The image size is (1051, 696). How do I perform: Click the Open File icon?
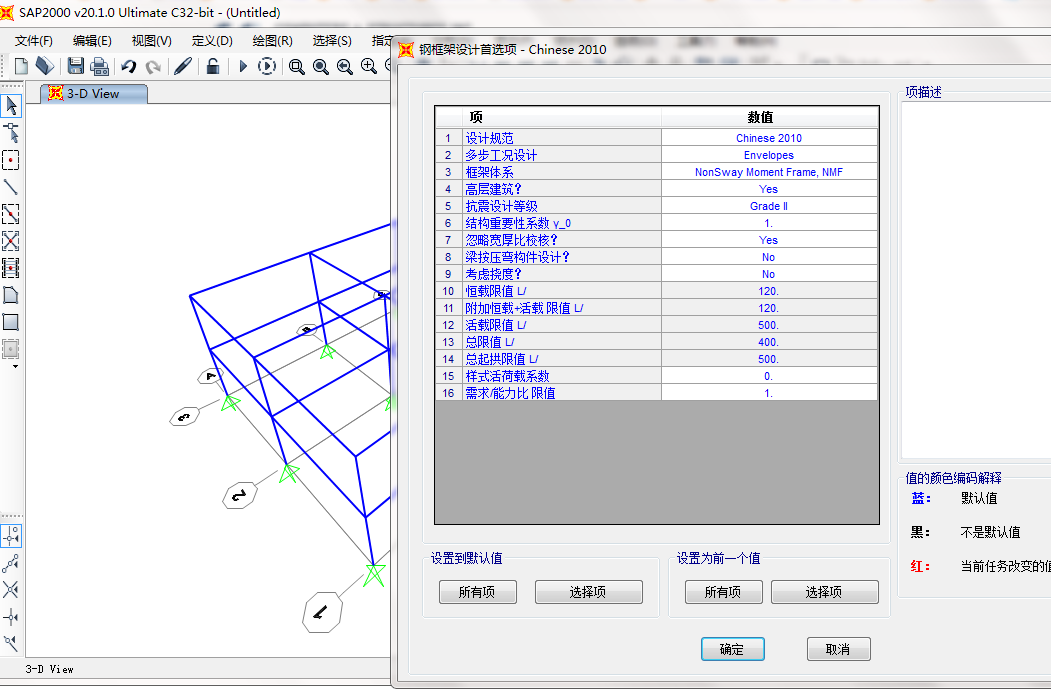[x=44, y=66]
